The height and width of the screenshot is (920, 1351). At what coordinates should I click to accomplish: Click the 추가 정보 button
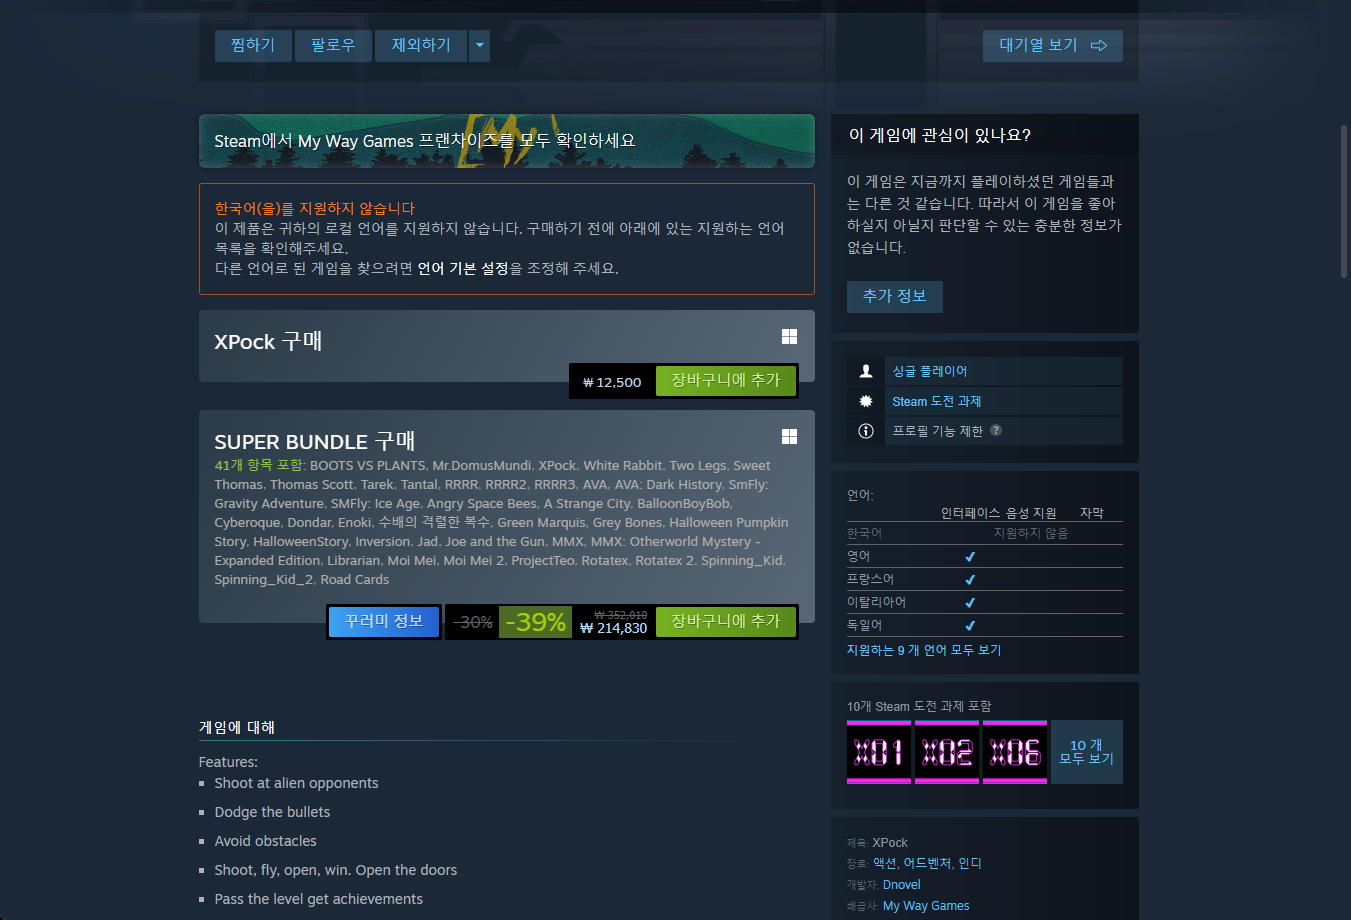pyautogui.click(x=895, y=297)
